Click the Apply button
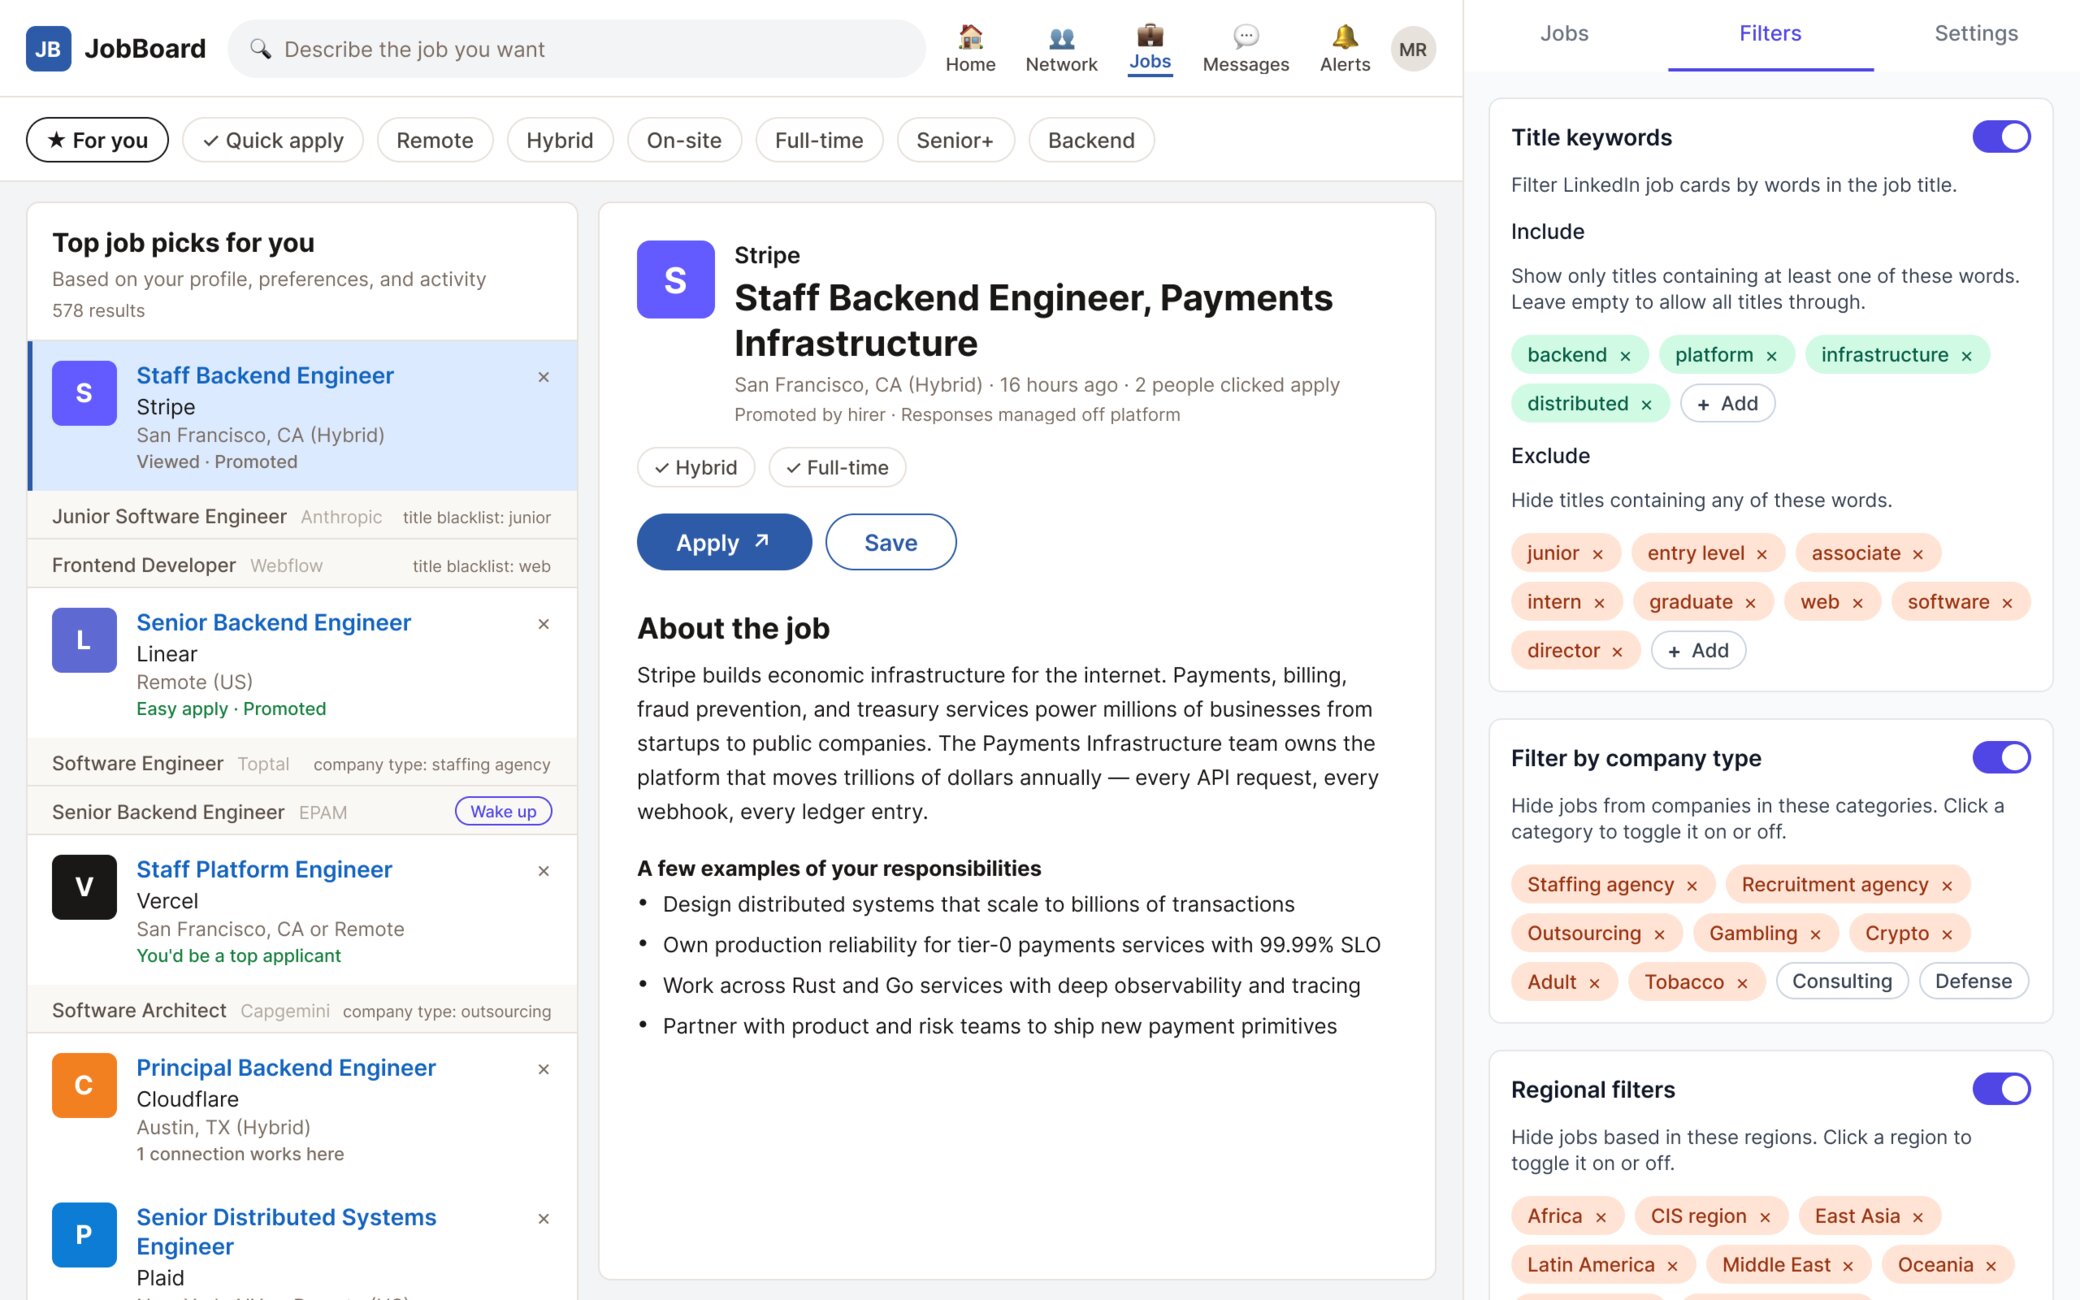Viewport: 2080px width, 1300px height. pyautogui.click(x=724, y=542)
